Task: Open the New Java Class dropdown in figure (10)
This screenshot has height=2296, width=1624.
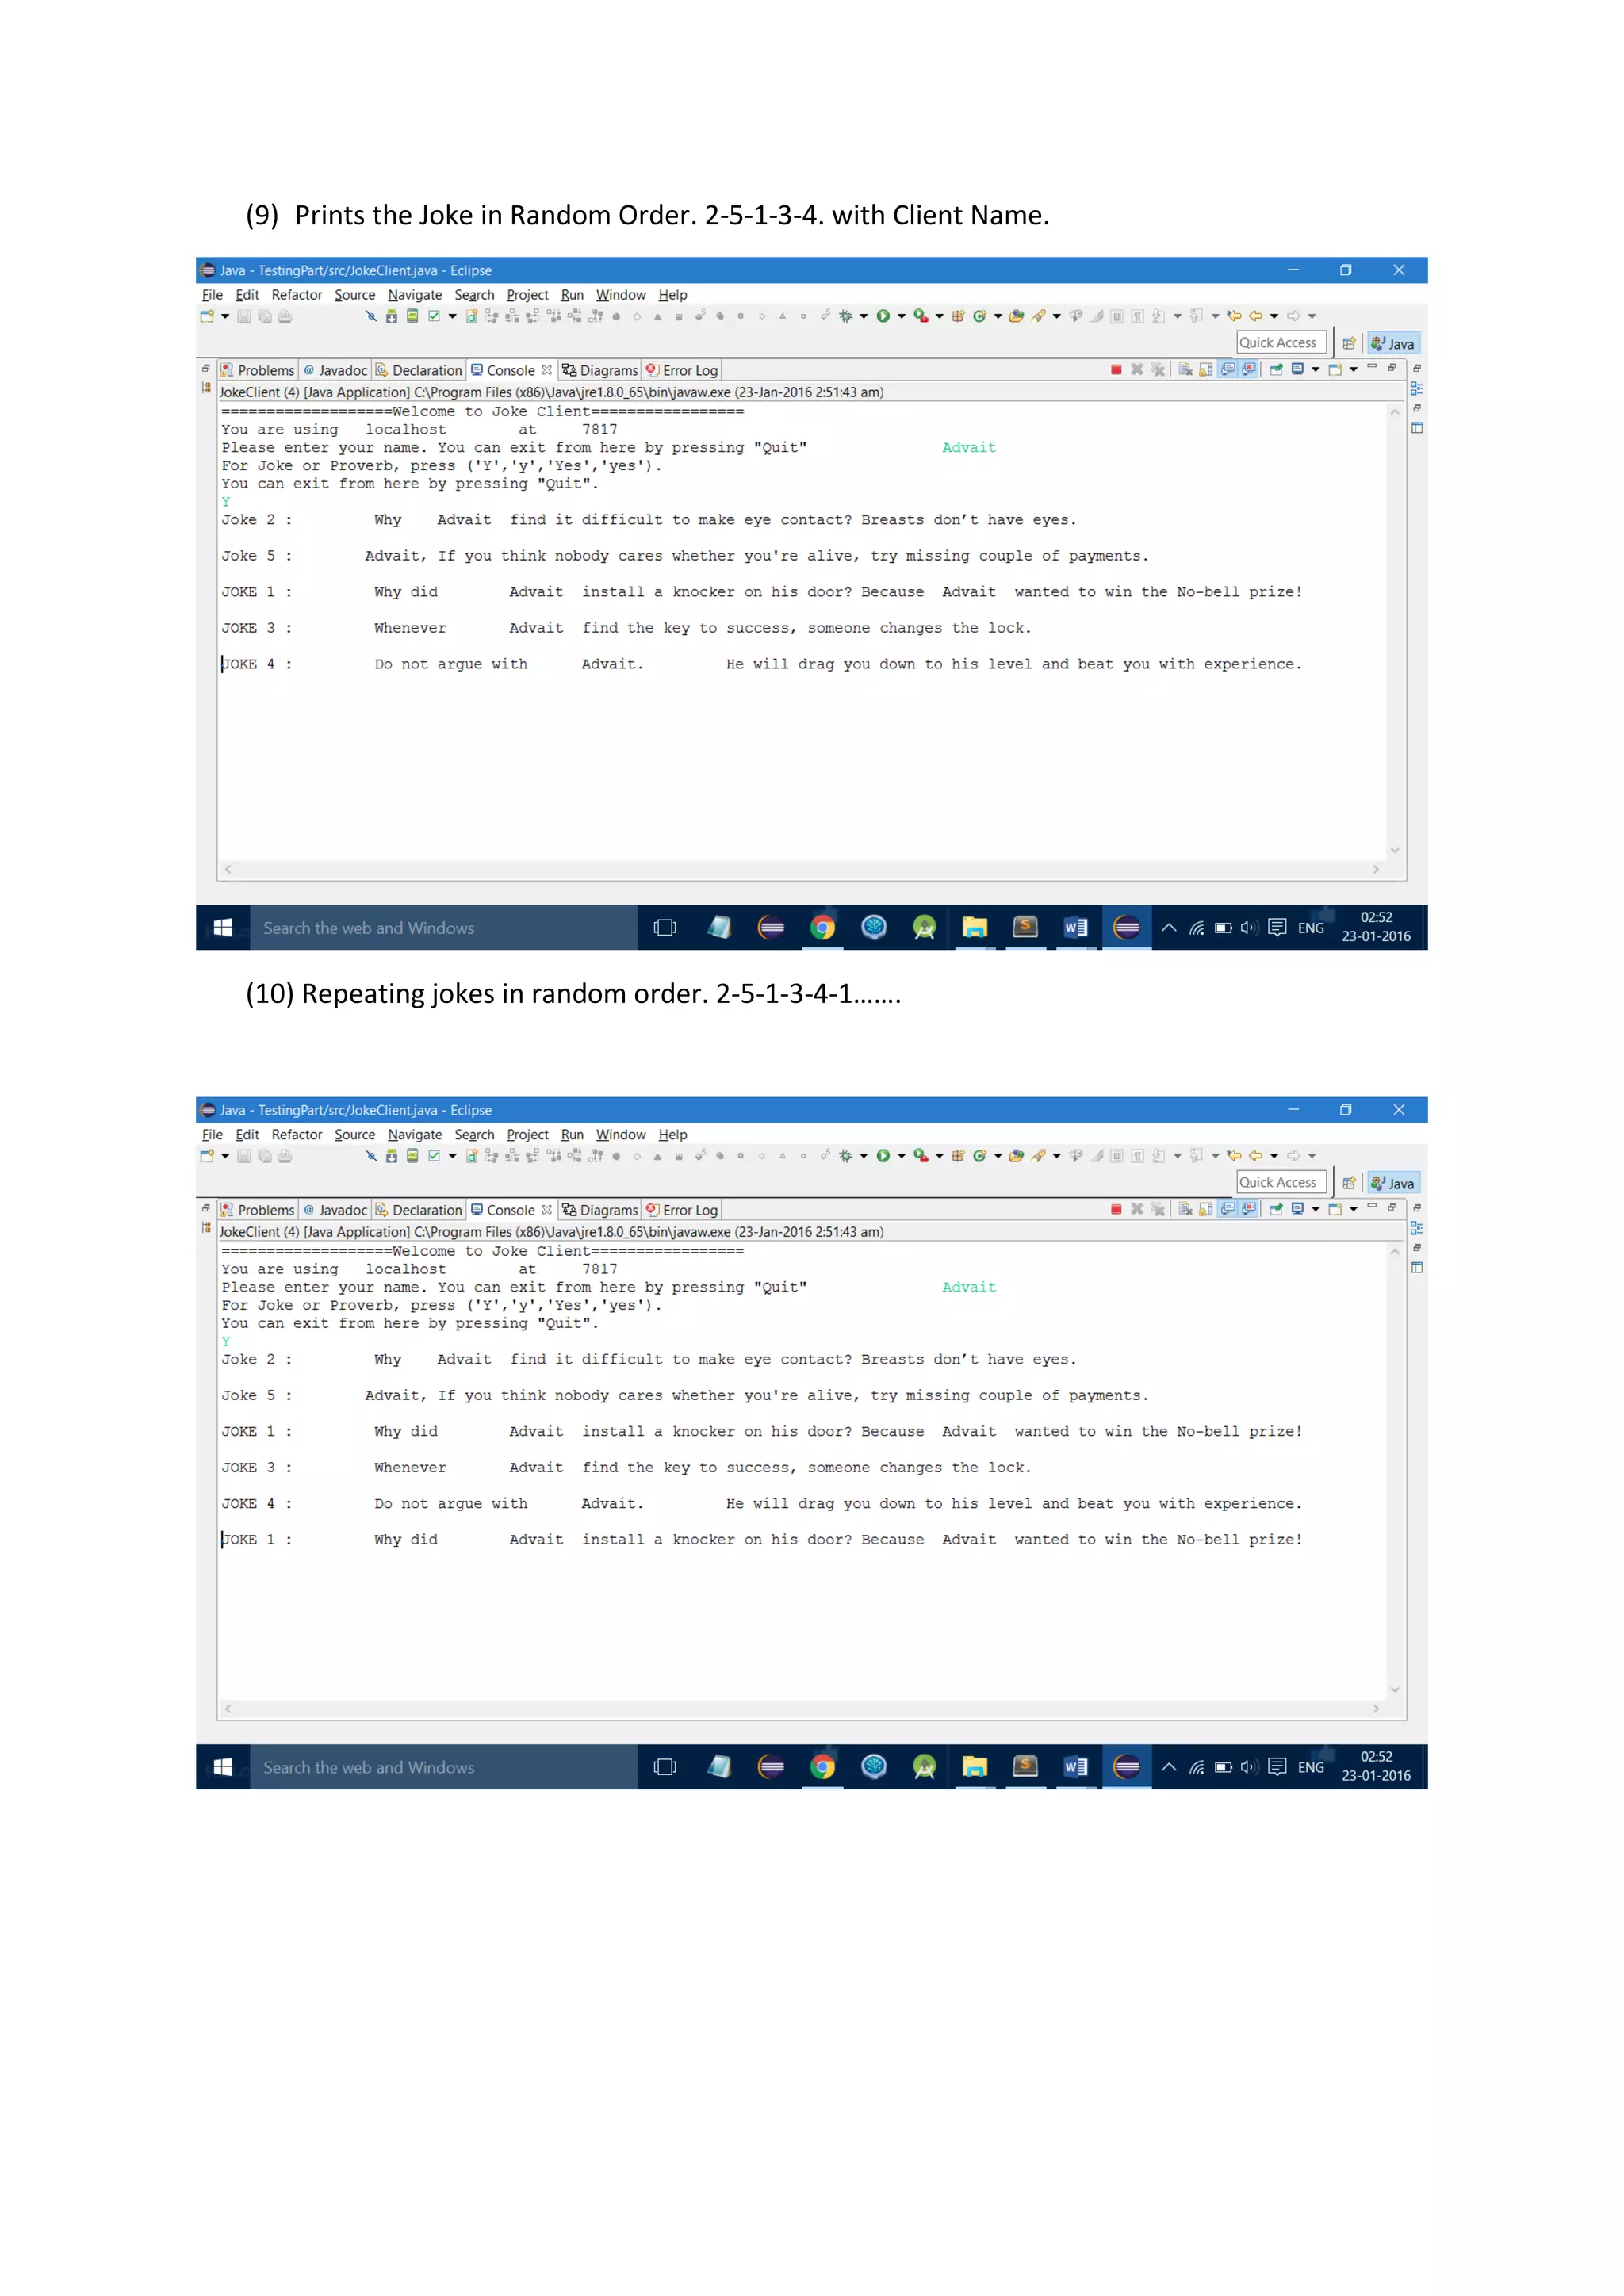Action: 998,1156
